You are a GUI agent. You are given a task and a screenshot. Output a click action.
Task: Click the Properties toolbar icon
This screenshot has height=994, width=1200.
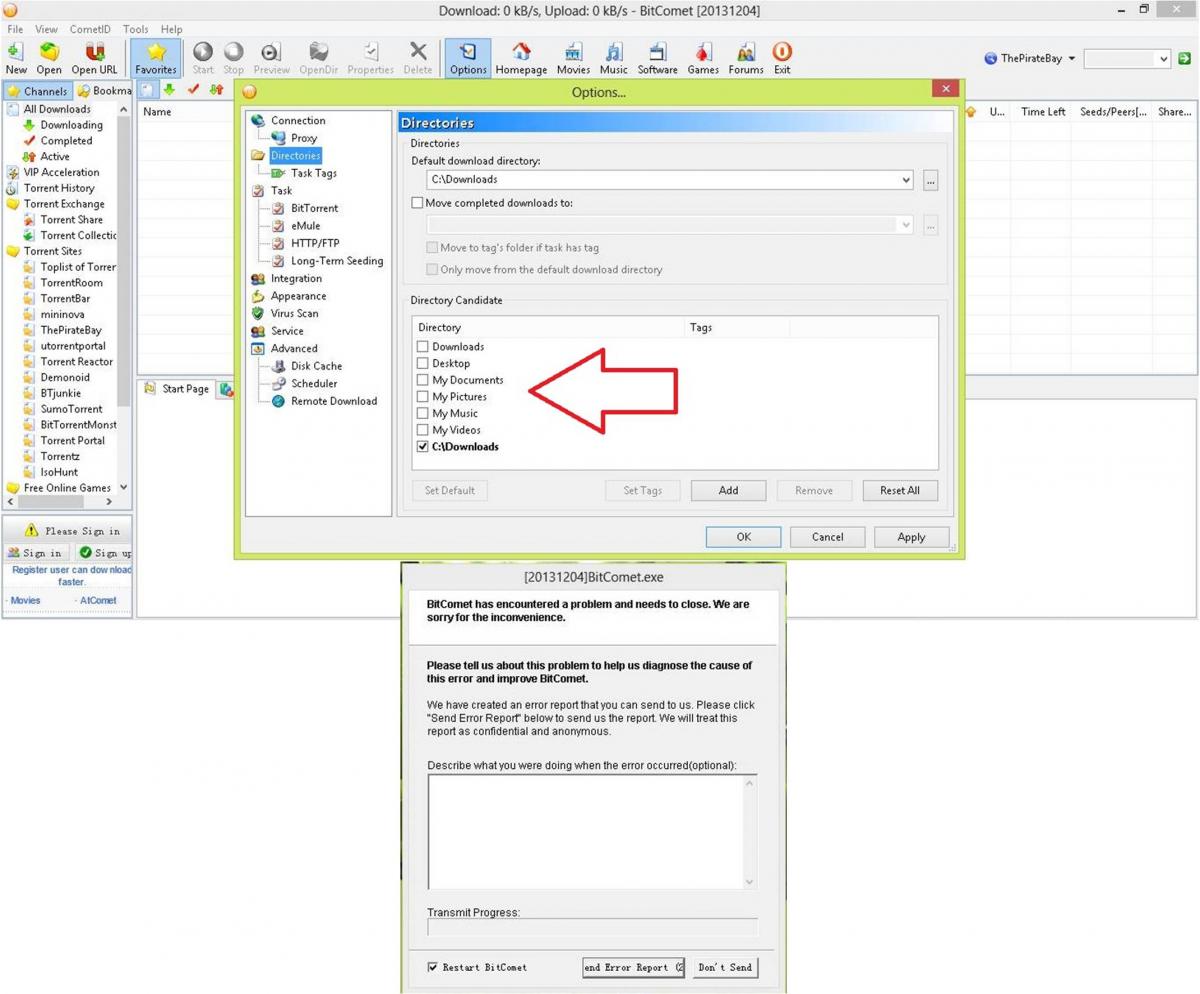[370, 58]
